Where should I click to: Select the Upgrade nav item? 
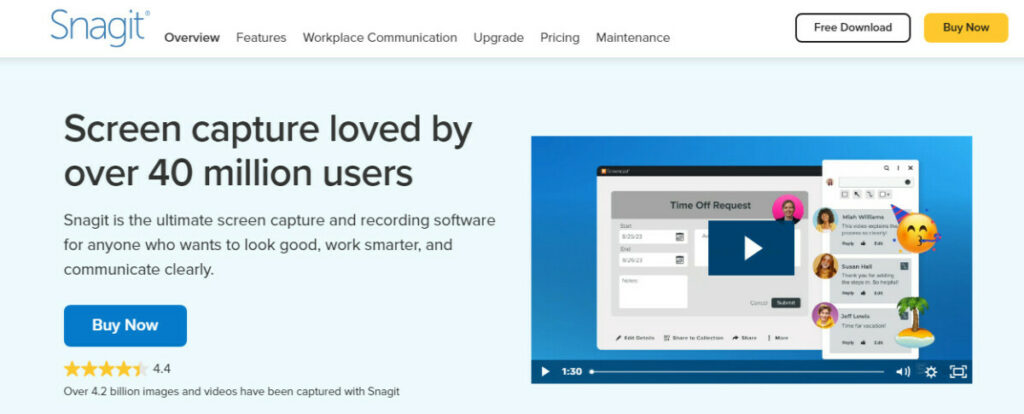click(x=498, y=38)
